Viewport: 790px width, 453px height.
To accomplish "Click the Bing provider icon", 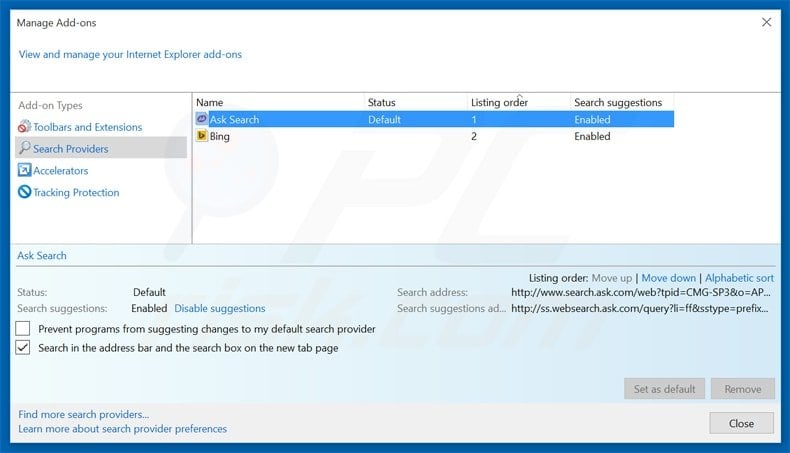I will tap(202, 136).
